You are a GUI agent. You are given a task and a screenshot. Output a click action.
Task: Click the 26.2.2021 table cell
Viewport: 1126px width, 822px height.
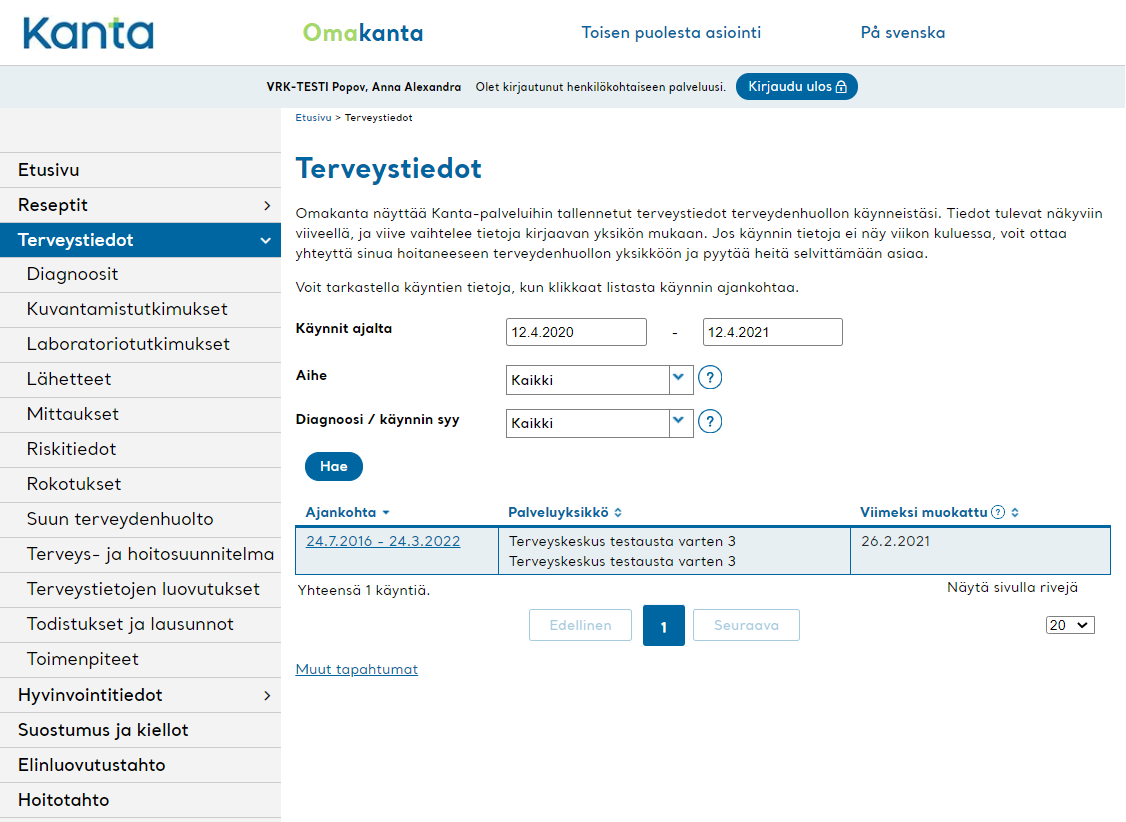tap(980, 551)
